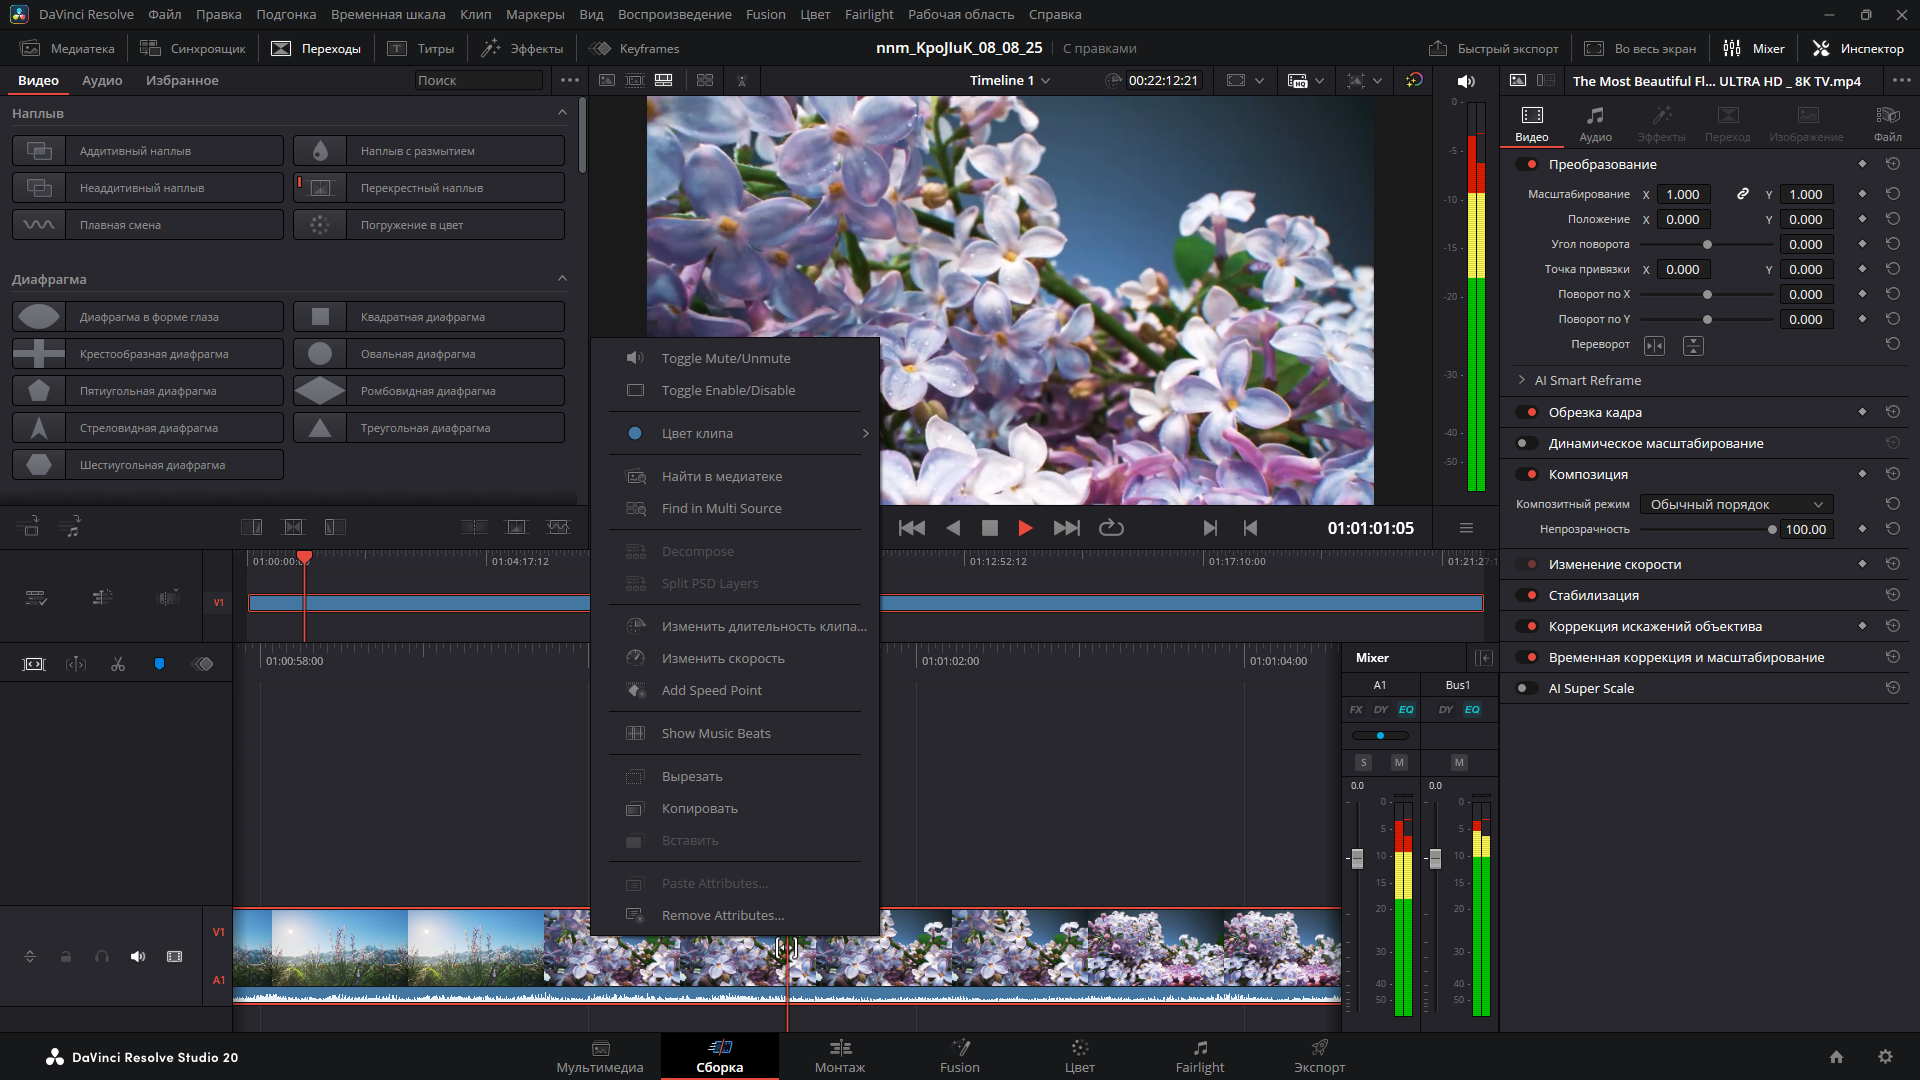
Task: Open transitions panel options three-dots menu
Action: (570, 80)
